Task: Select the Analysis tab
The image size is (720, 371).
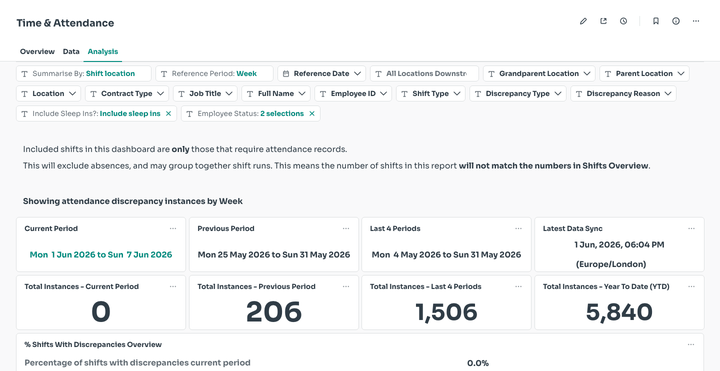Action: coord(103,51)
